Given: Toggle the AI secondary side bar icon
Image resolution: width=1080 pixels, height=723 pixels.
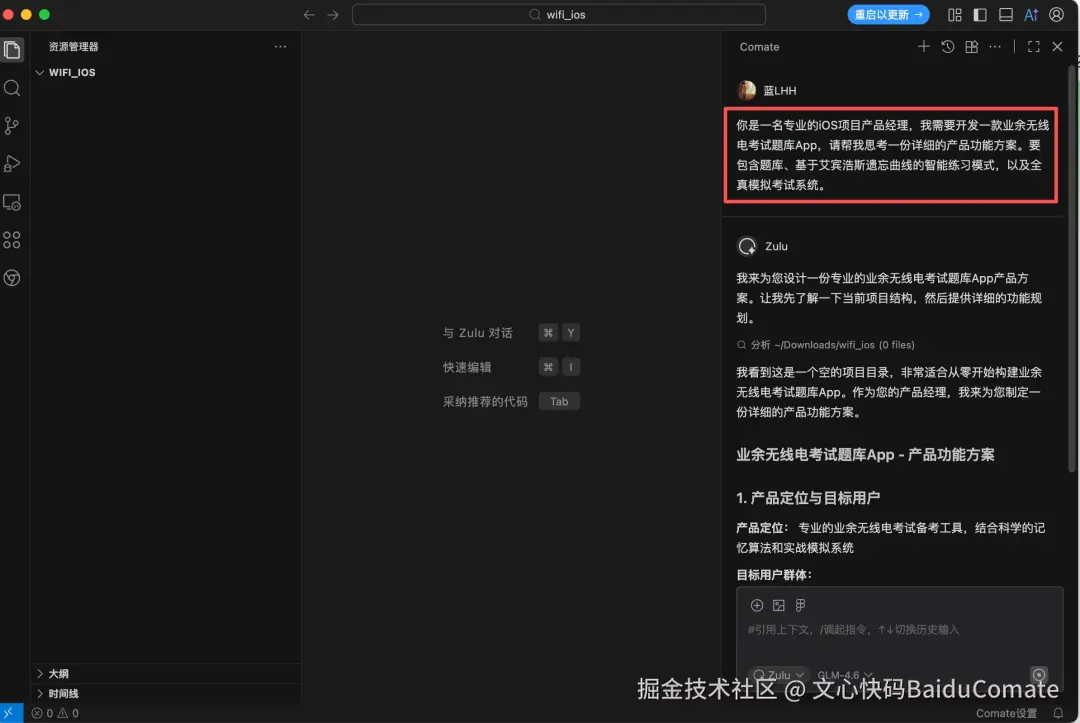Looking at the screenshot, I should point(1031,14).
